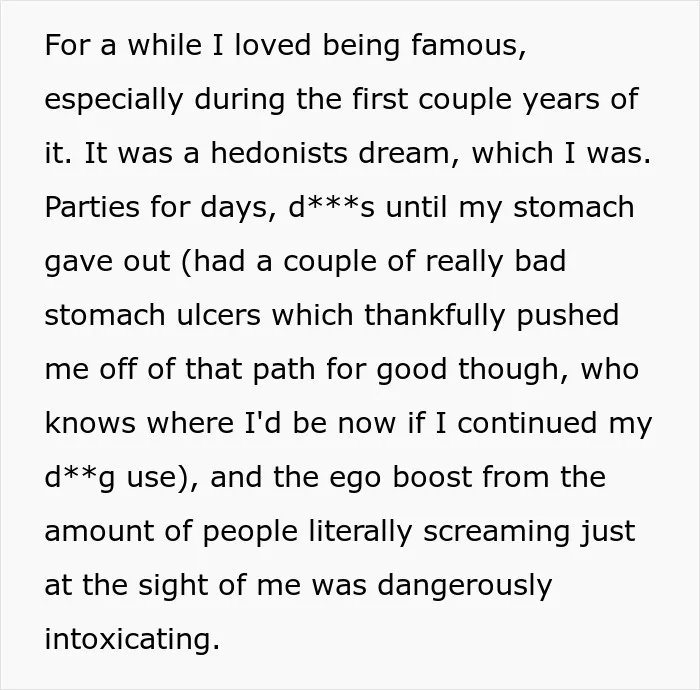Click the word 'Parties' in the paragraph
This screenshot has height=690, width=700.
(92, 207)
